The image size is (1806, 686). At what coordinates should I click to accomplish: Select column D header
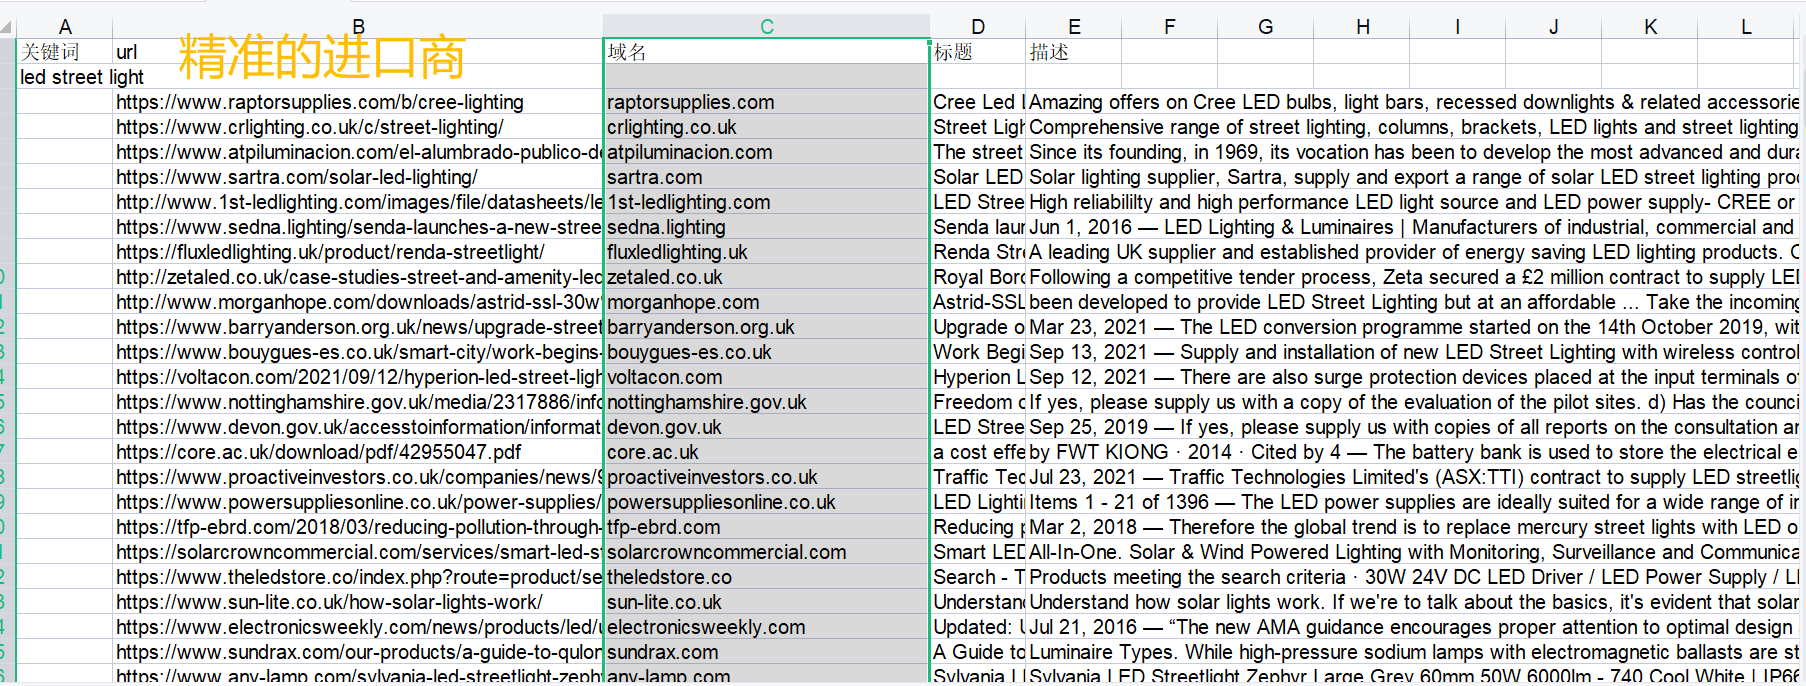[978, 27]
